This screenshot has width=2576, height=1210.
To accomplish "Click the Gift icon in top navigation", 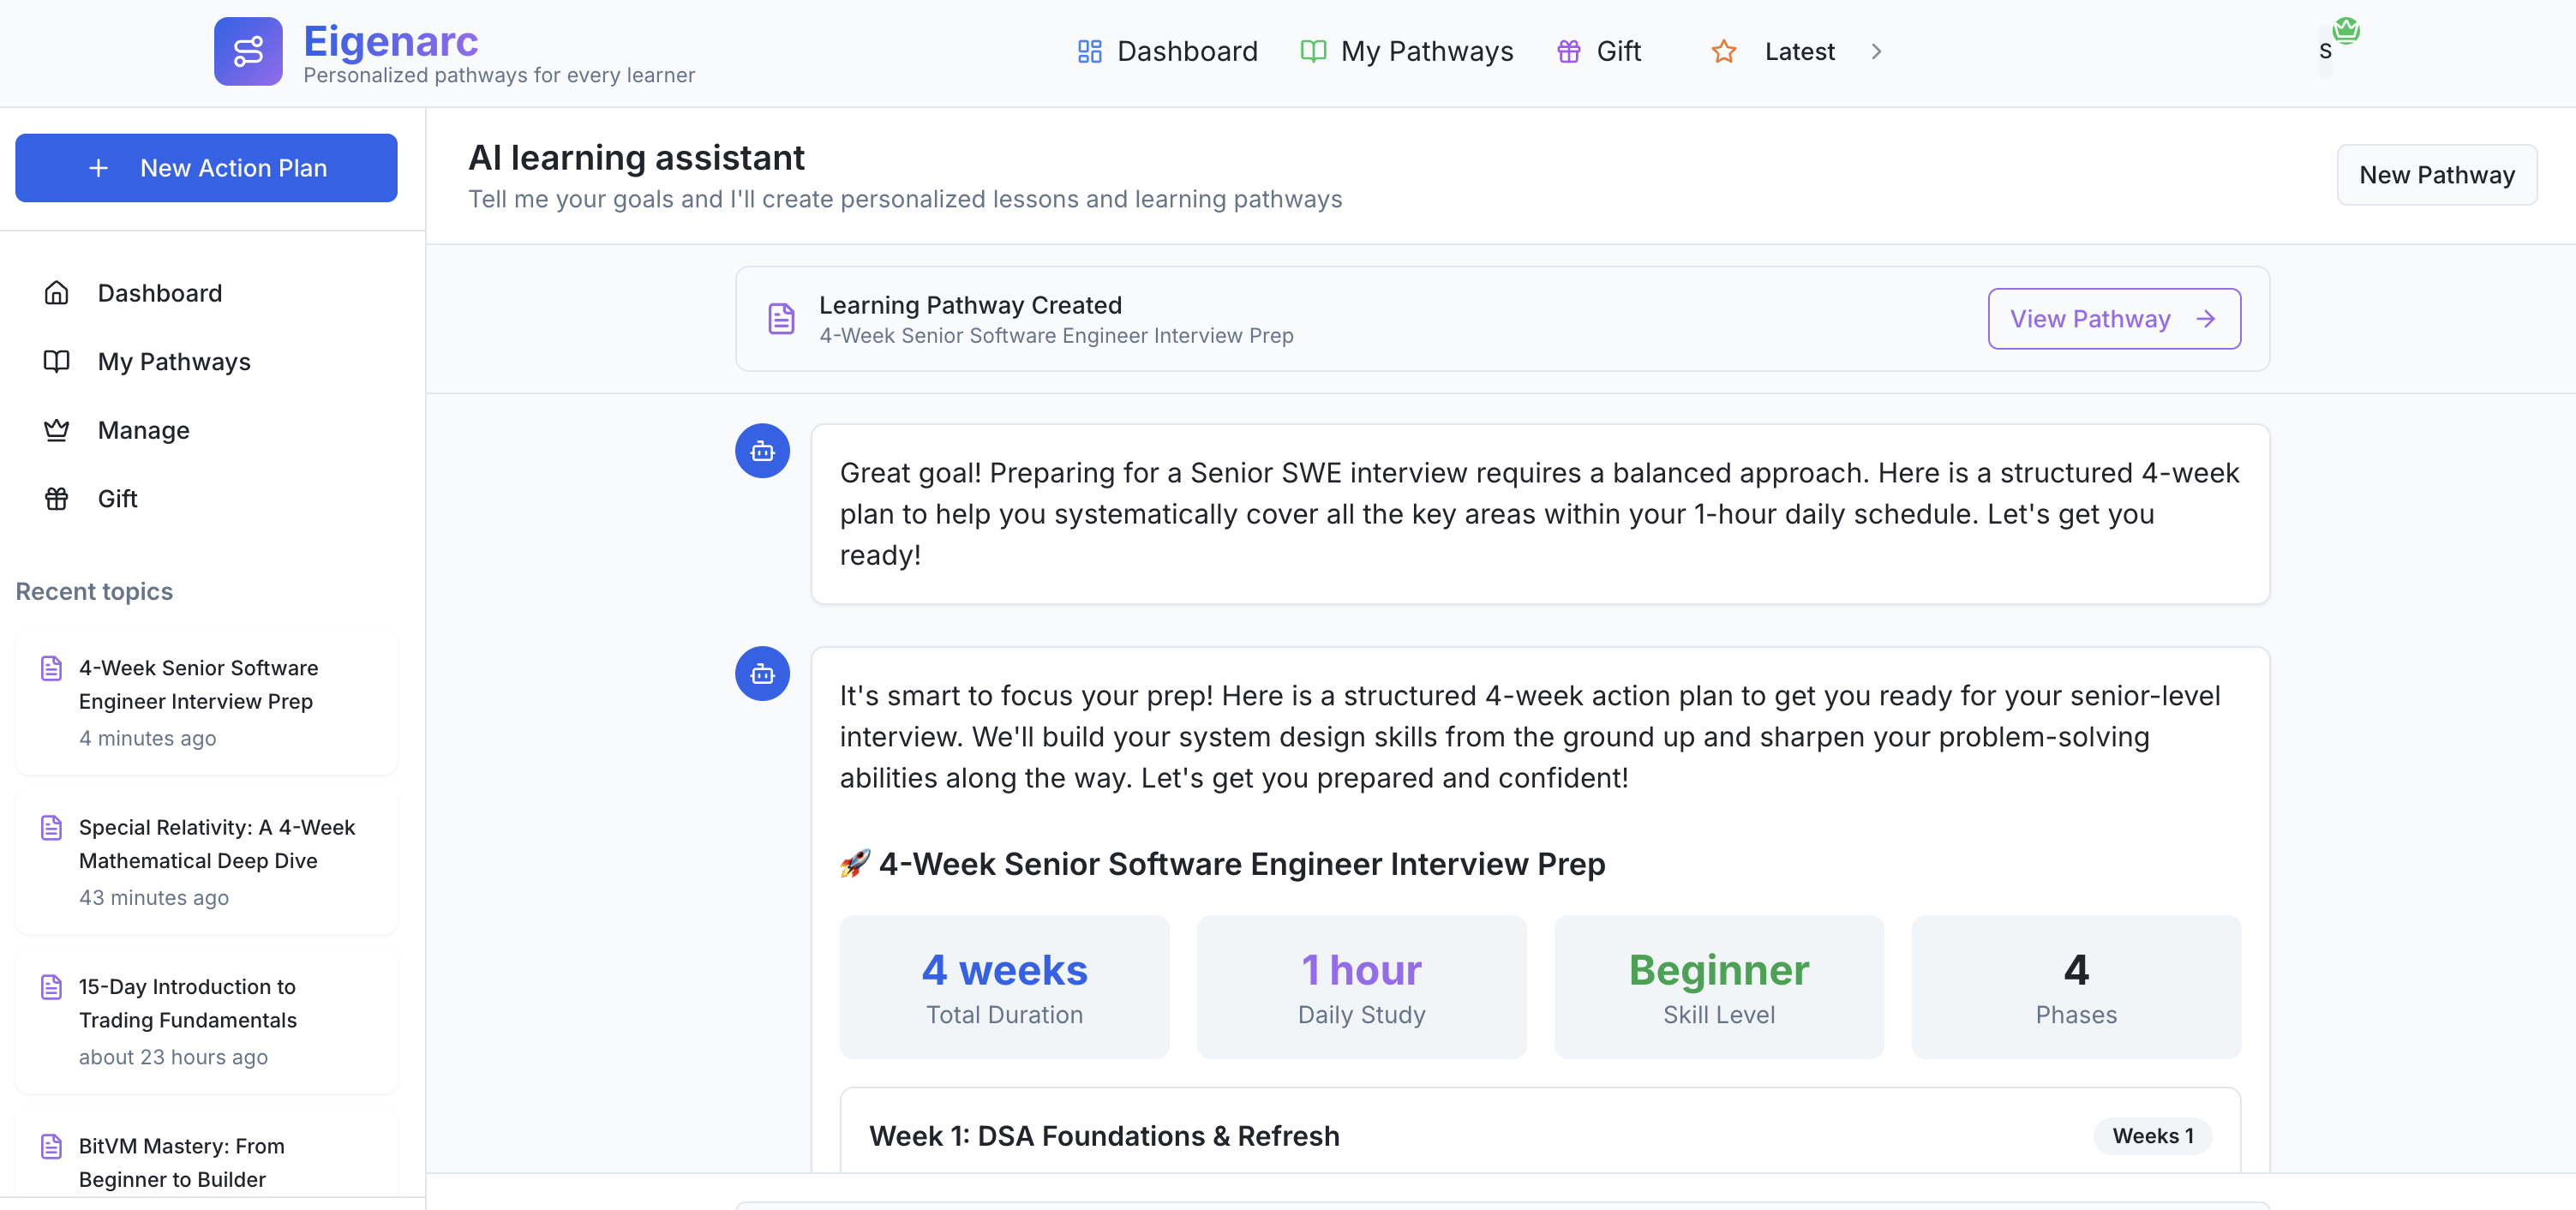I will tap(1568, 51).
